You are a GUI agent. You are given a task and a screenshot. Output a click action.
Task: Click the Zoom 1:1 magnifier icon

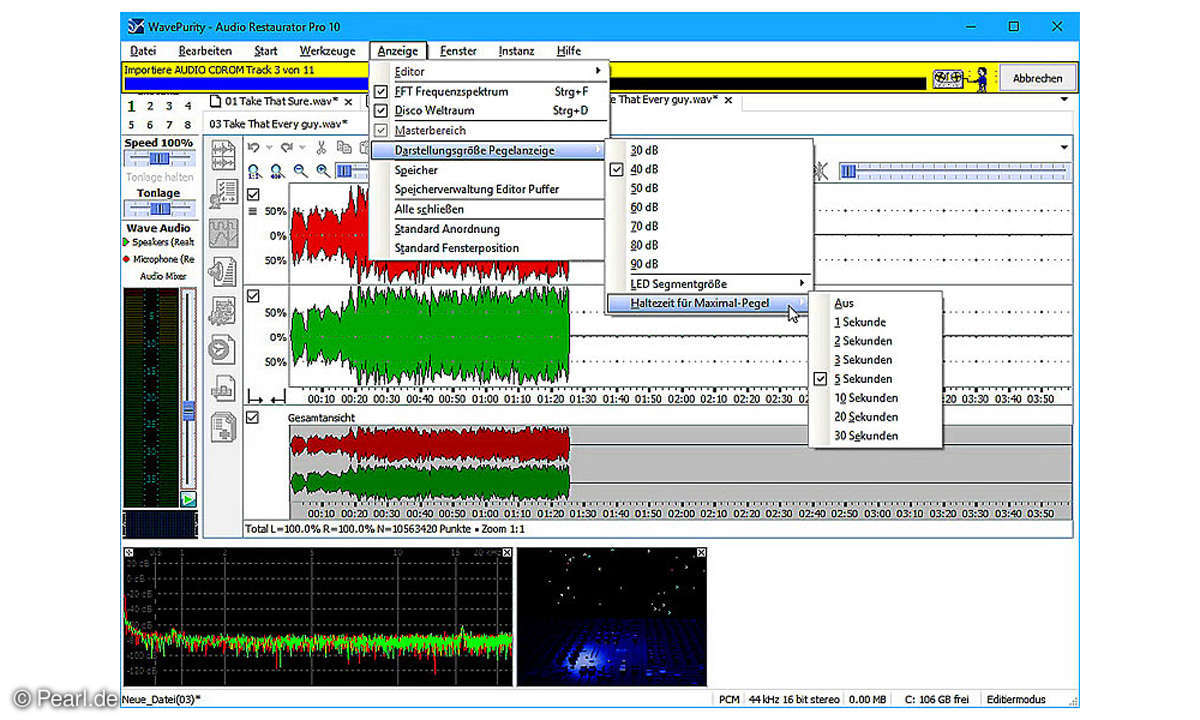click(254, 171)
